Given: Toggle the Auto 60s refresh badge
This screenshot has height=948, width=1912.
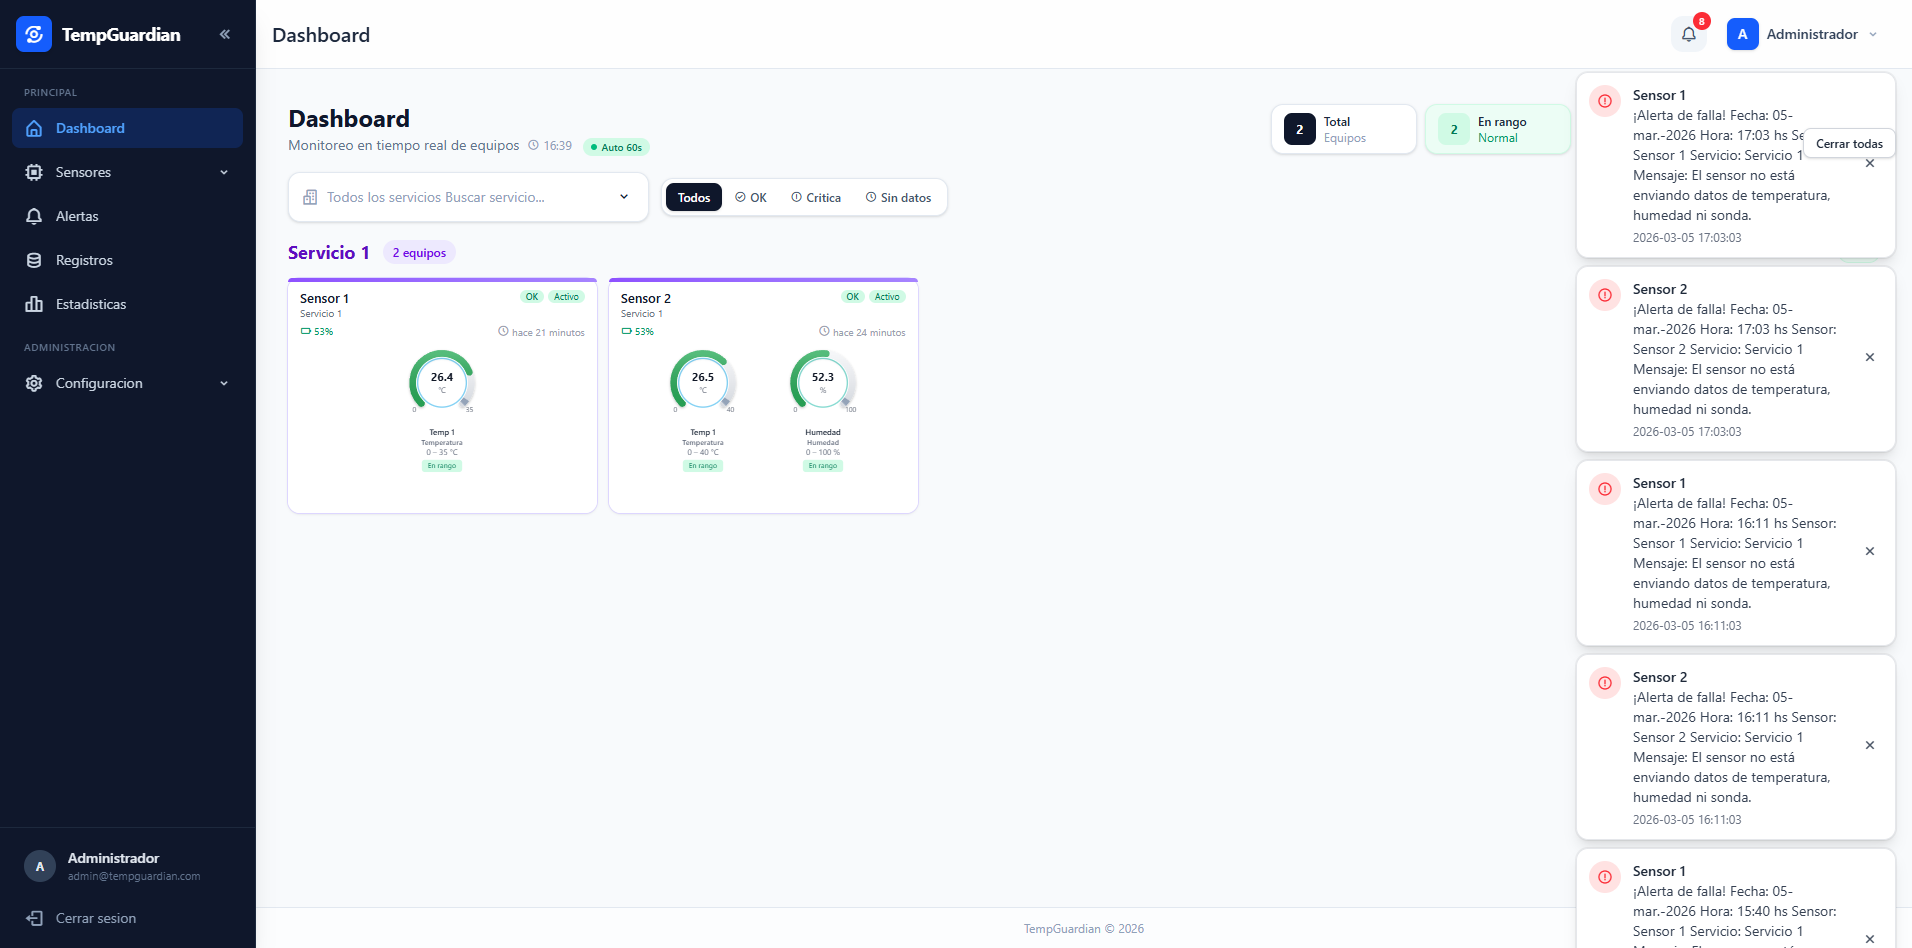Looking at the screenshot, I should click(616, 147).
